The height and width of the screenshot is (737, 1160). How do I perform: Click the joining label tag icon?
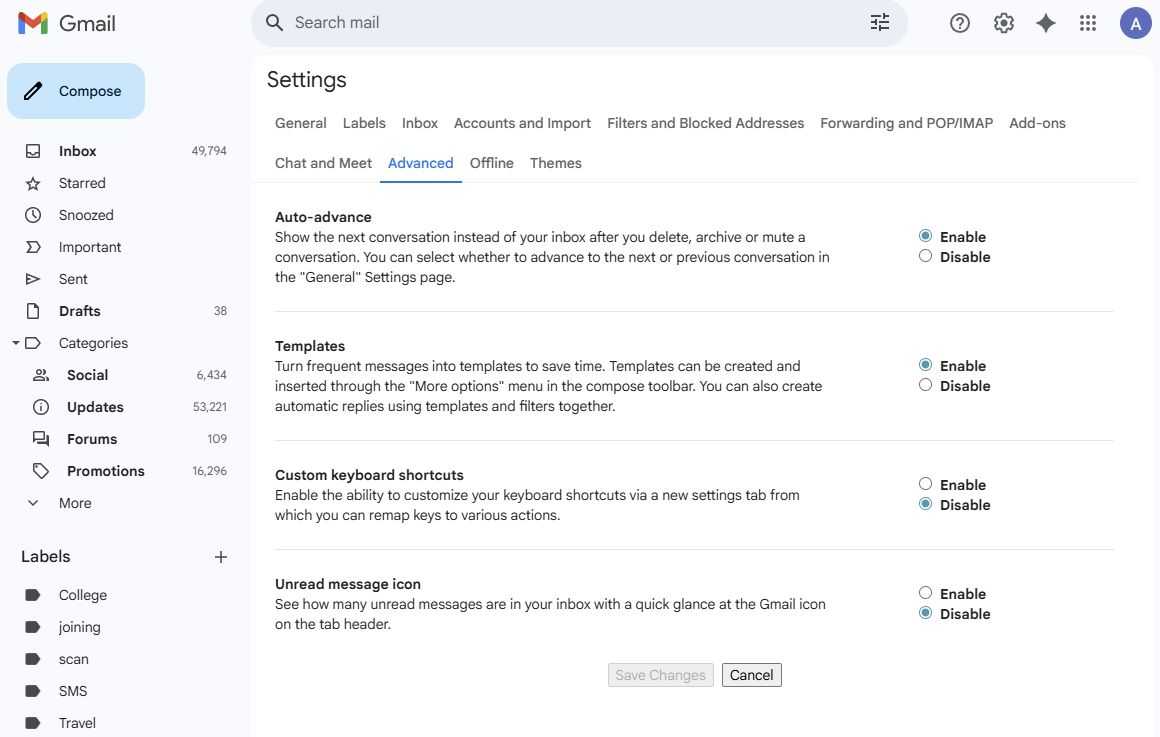click(x=33, y=627)
